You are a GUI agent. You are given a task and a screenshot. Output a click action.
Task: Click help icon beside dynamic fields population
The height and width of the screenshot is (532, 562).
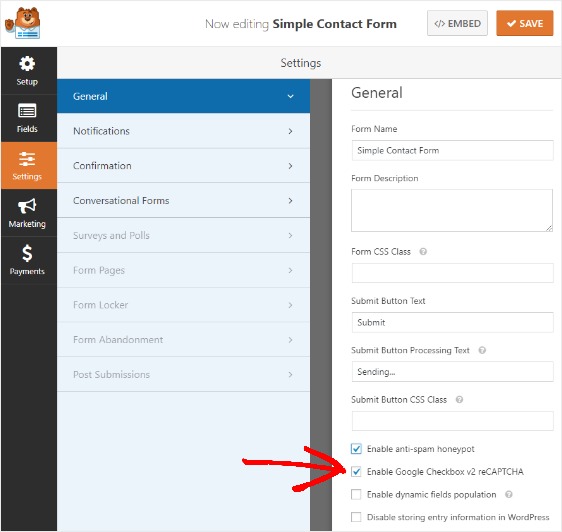[x=508, y=494]
